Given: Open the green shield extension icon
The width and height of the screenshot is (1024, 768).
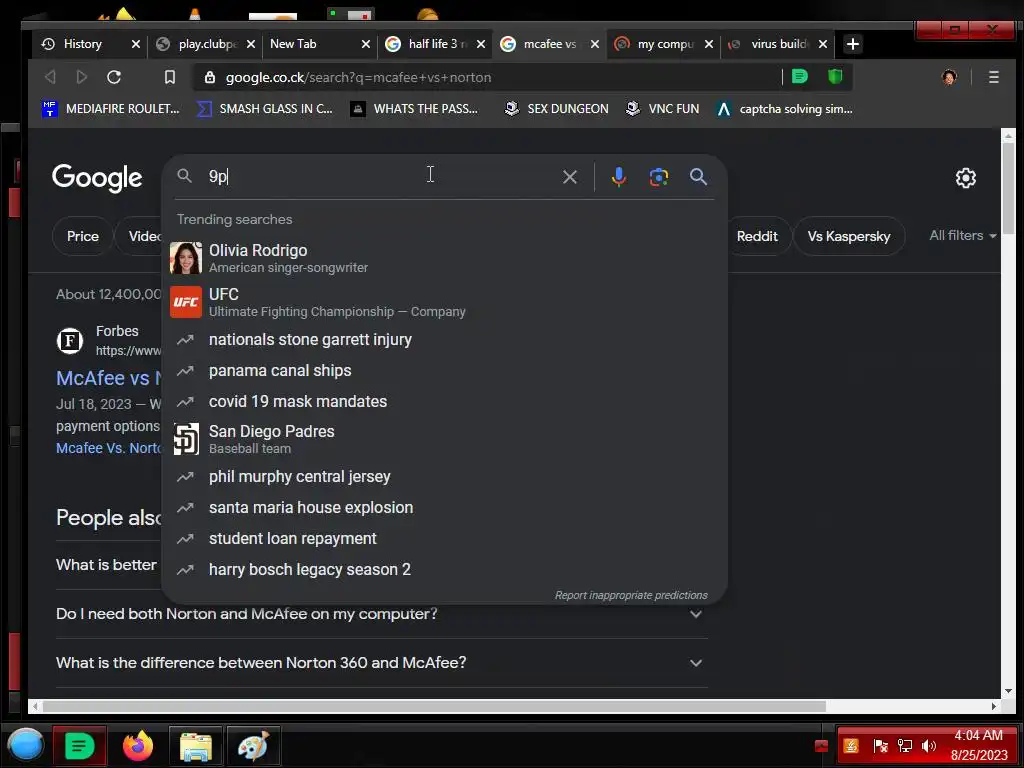Looking at the screenshot, I should (x=835, y=76).
